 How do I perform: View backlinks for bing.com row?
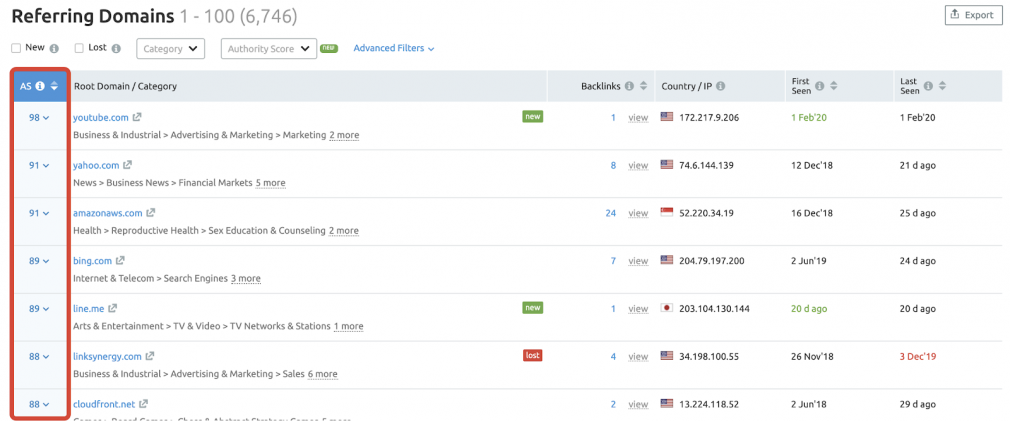638,261
